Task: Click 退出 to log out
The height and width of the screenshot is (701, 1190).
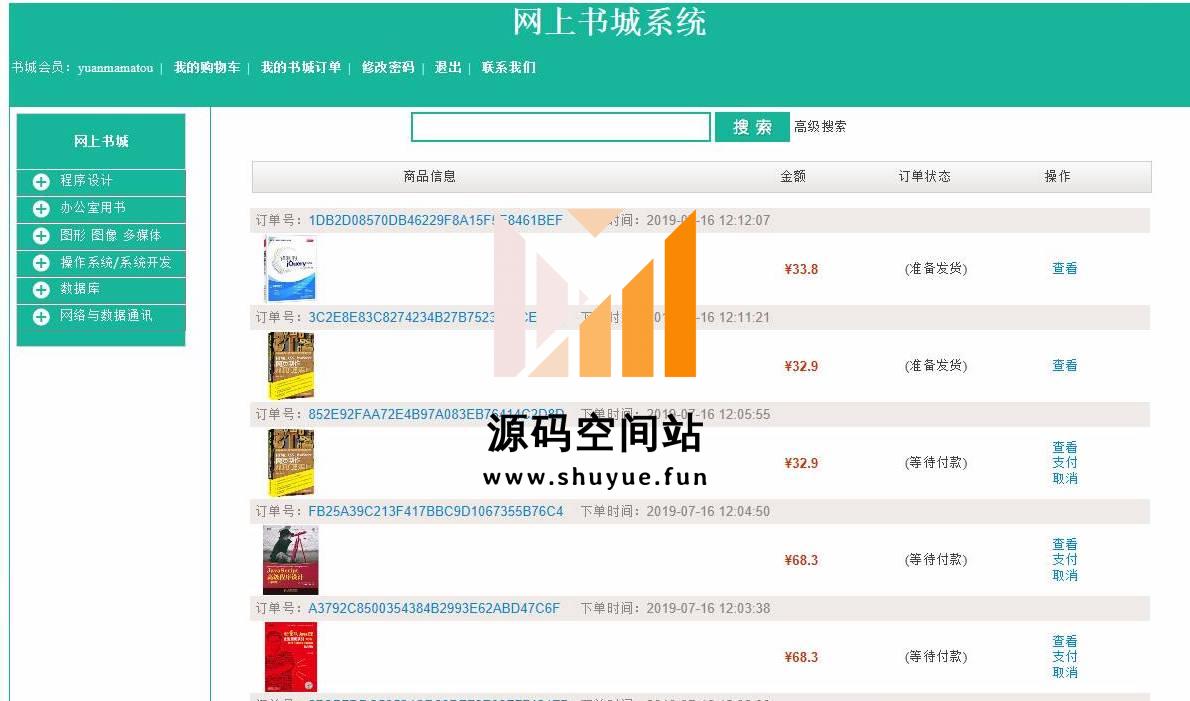Action: point(448,68)
